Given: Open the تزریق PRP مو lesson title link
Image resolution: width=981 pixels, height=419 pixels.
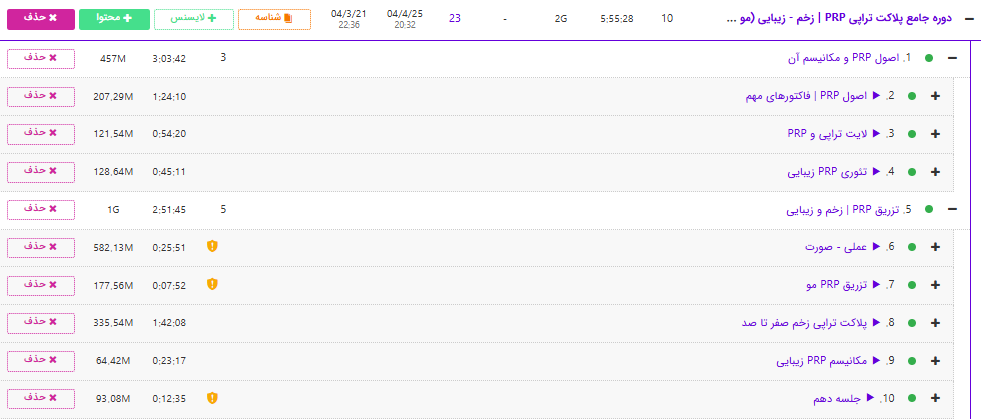Looking at the screenshot, I should coord(837,285).
